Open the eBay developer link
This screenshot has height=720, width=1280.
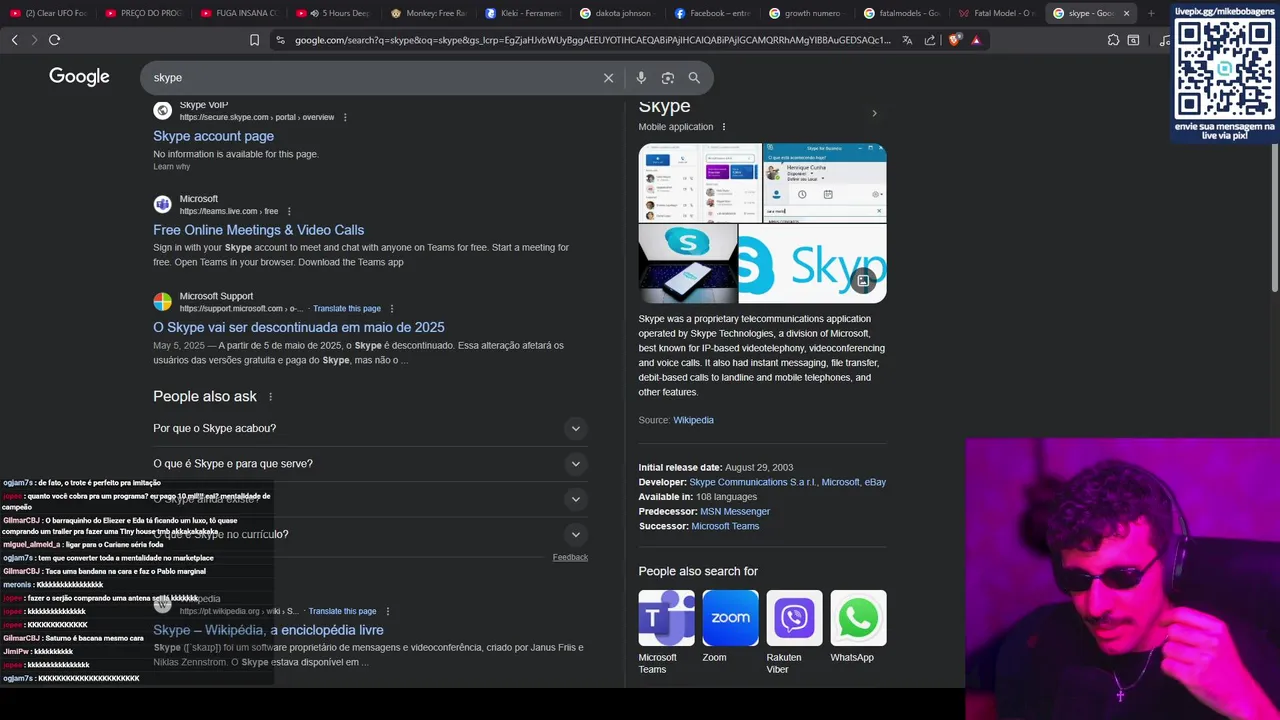point(875,482)
